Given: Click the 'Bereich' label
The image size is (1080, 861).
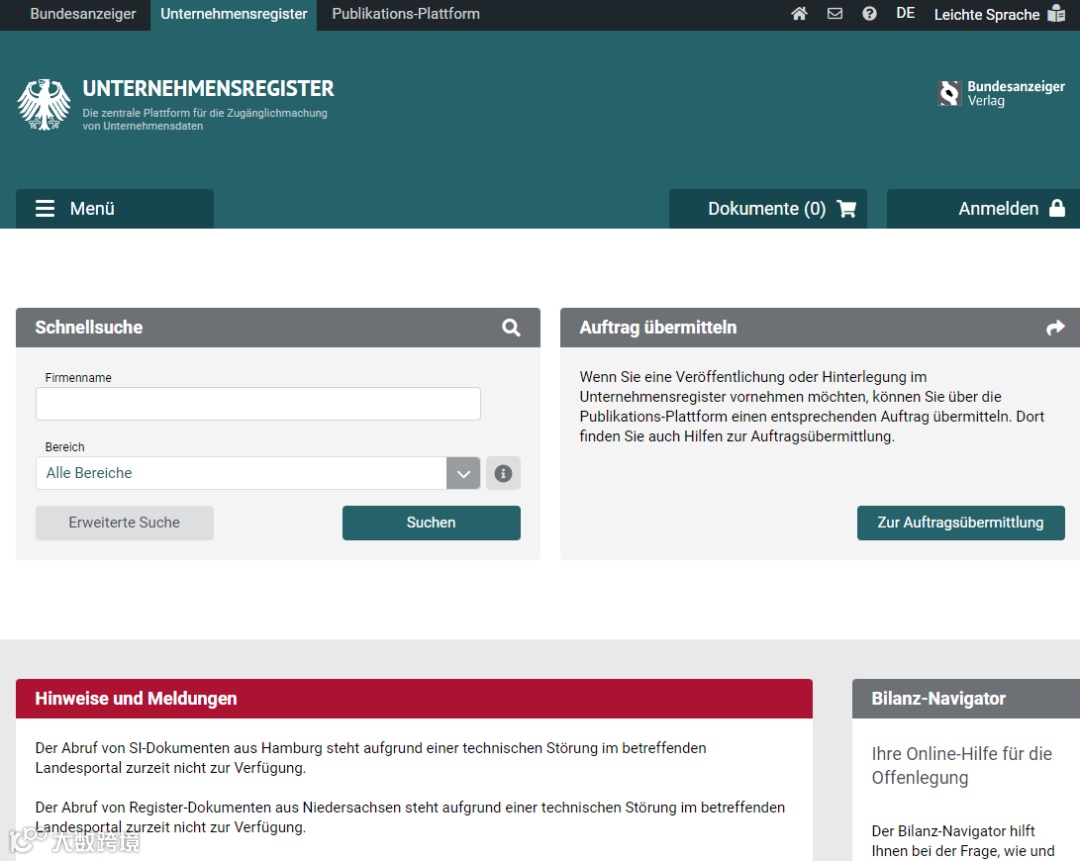Looking at the screenshot, I should pyautogui.click(x=65, y=447).
